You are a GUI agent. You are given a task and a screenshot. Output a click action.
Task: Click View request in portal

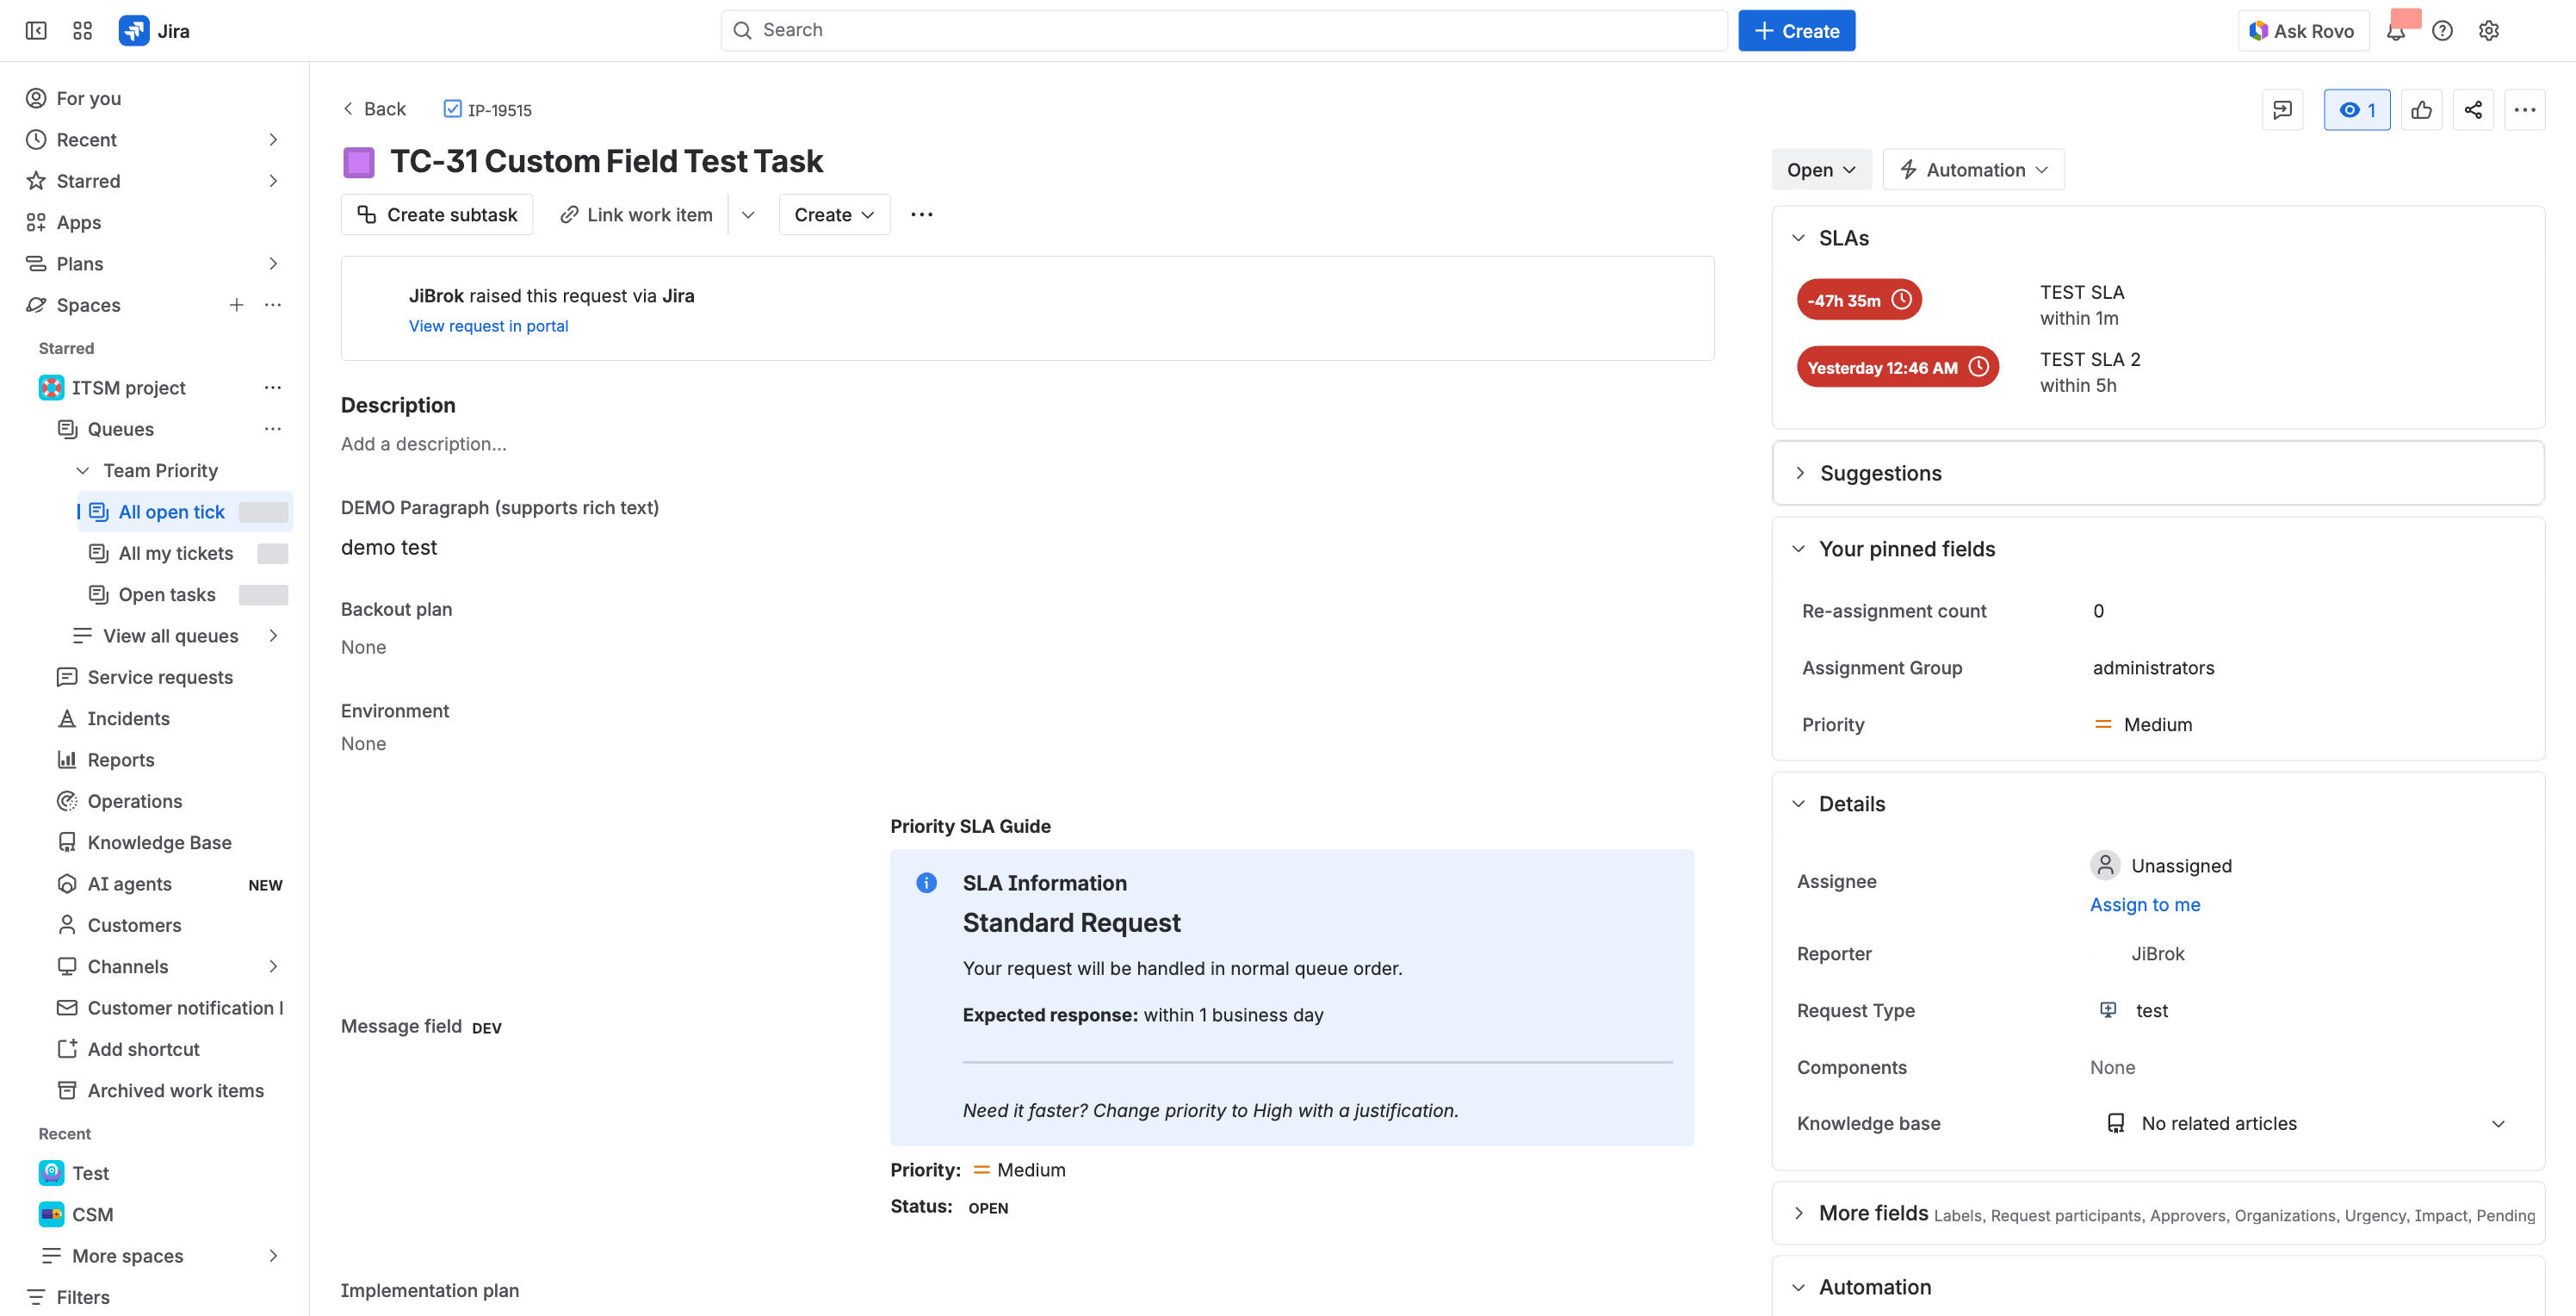[488, 326]
